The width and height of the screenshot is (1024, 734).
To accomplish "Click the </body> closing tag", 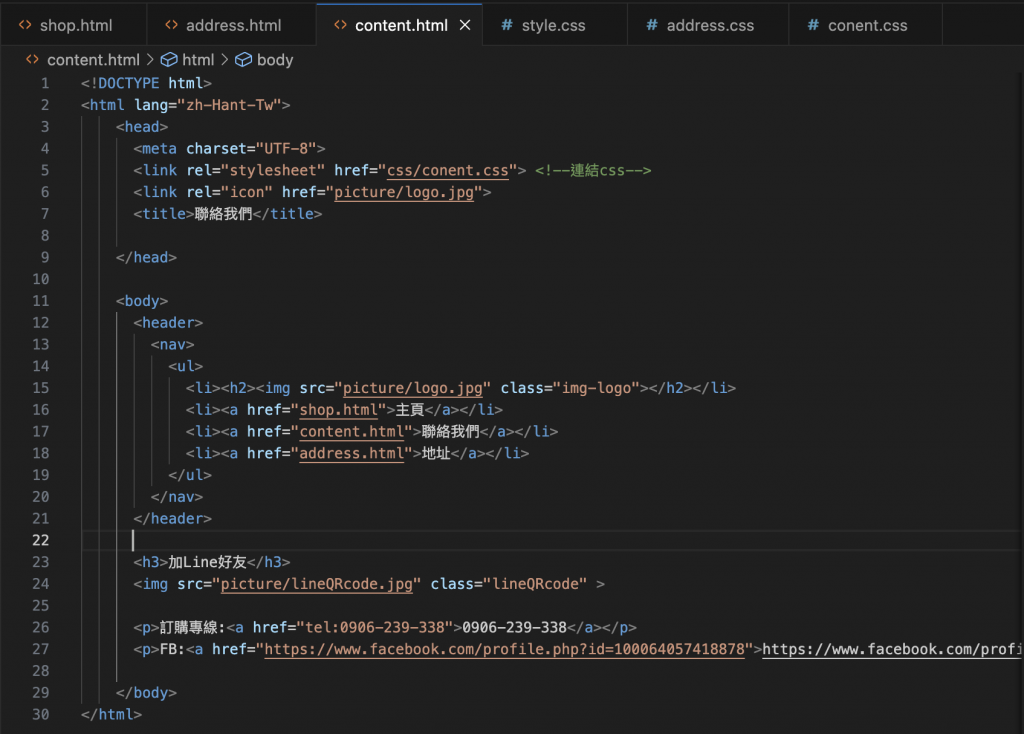I will 146,693.
